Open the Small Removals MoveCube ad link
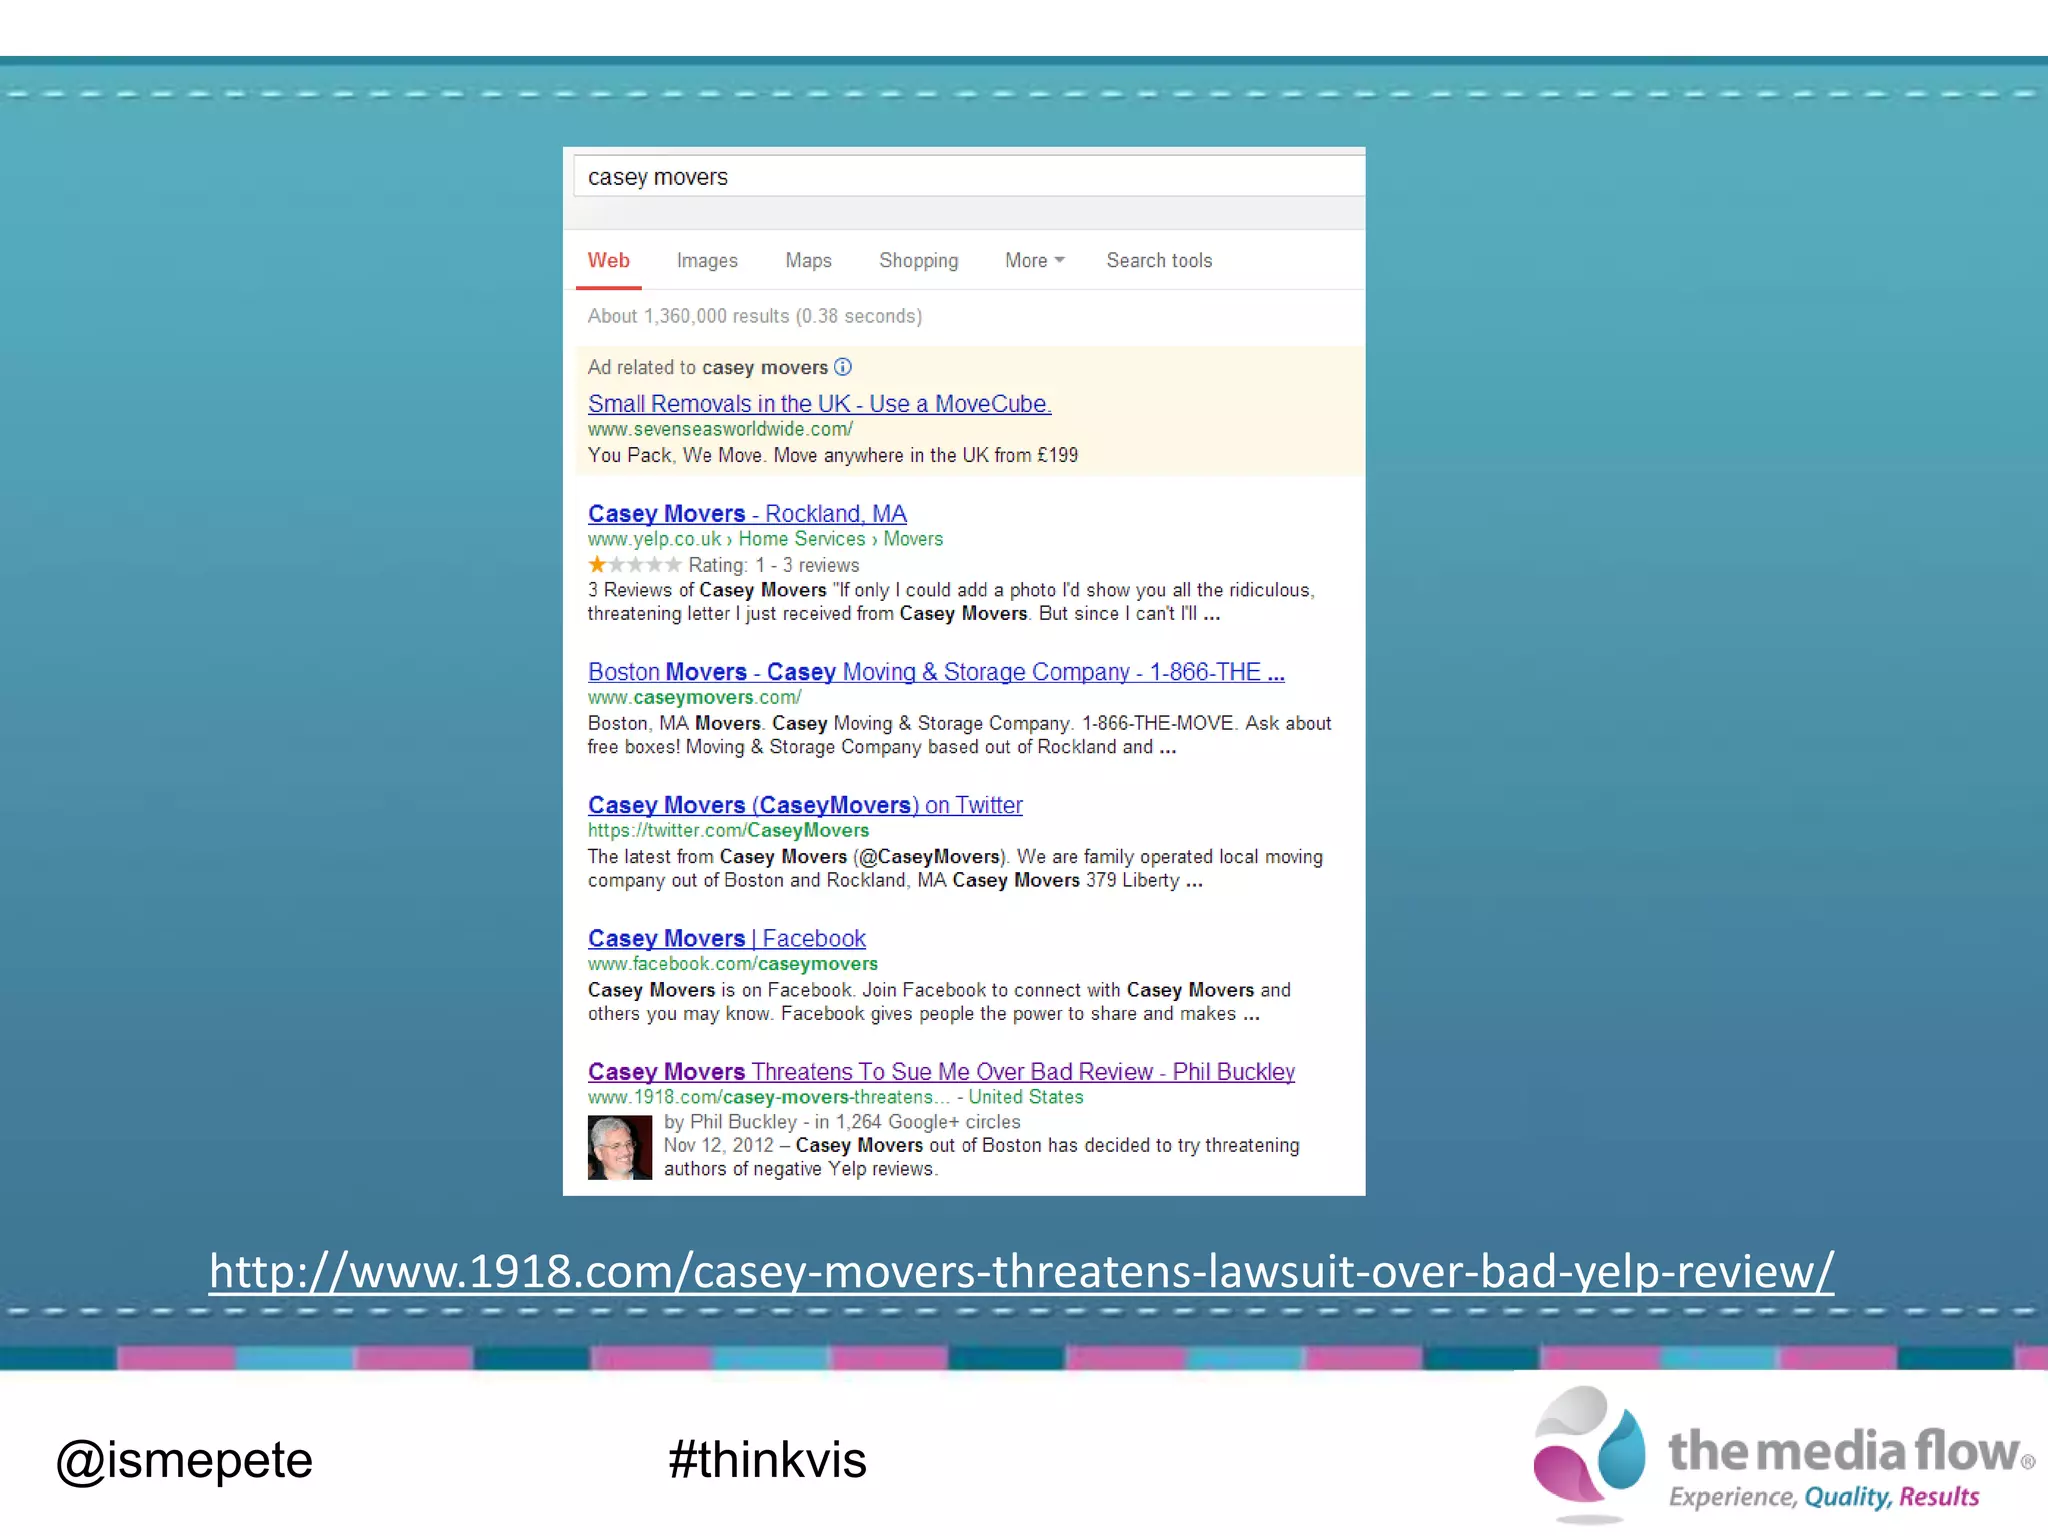The width and height of the screenshot is (2048, 1536). pyautogui.click(x=819, y=403)
